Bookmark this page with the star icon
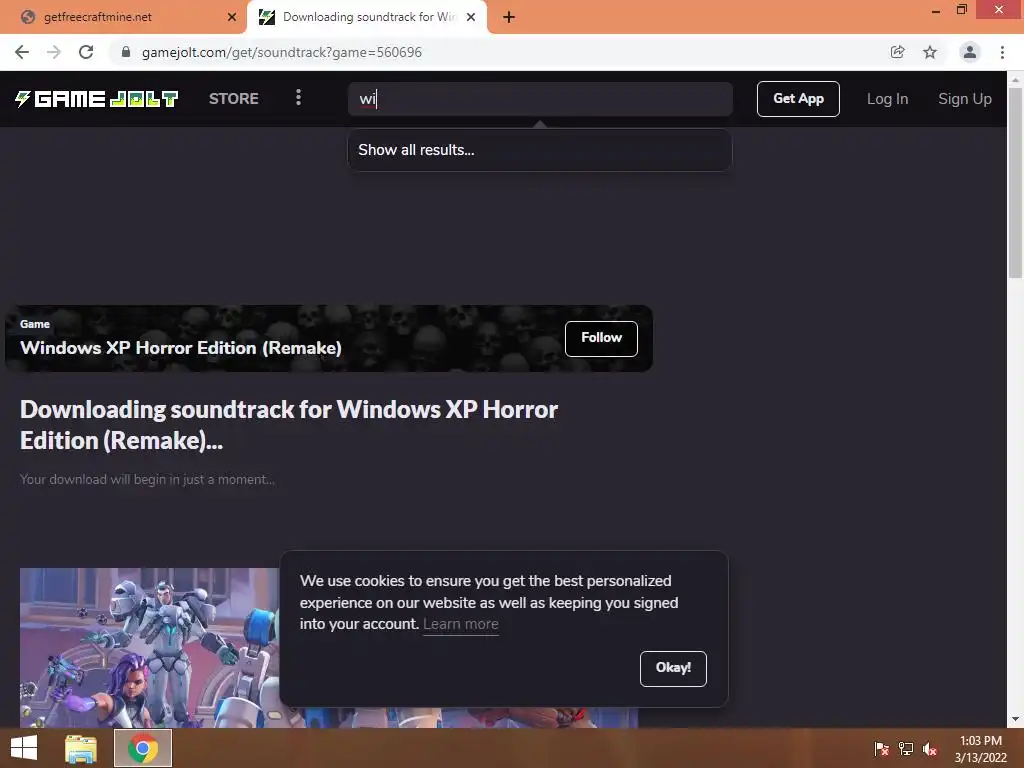The image size is (1024, 768). click(930, 52)
